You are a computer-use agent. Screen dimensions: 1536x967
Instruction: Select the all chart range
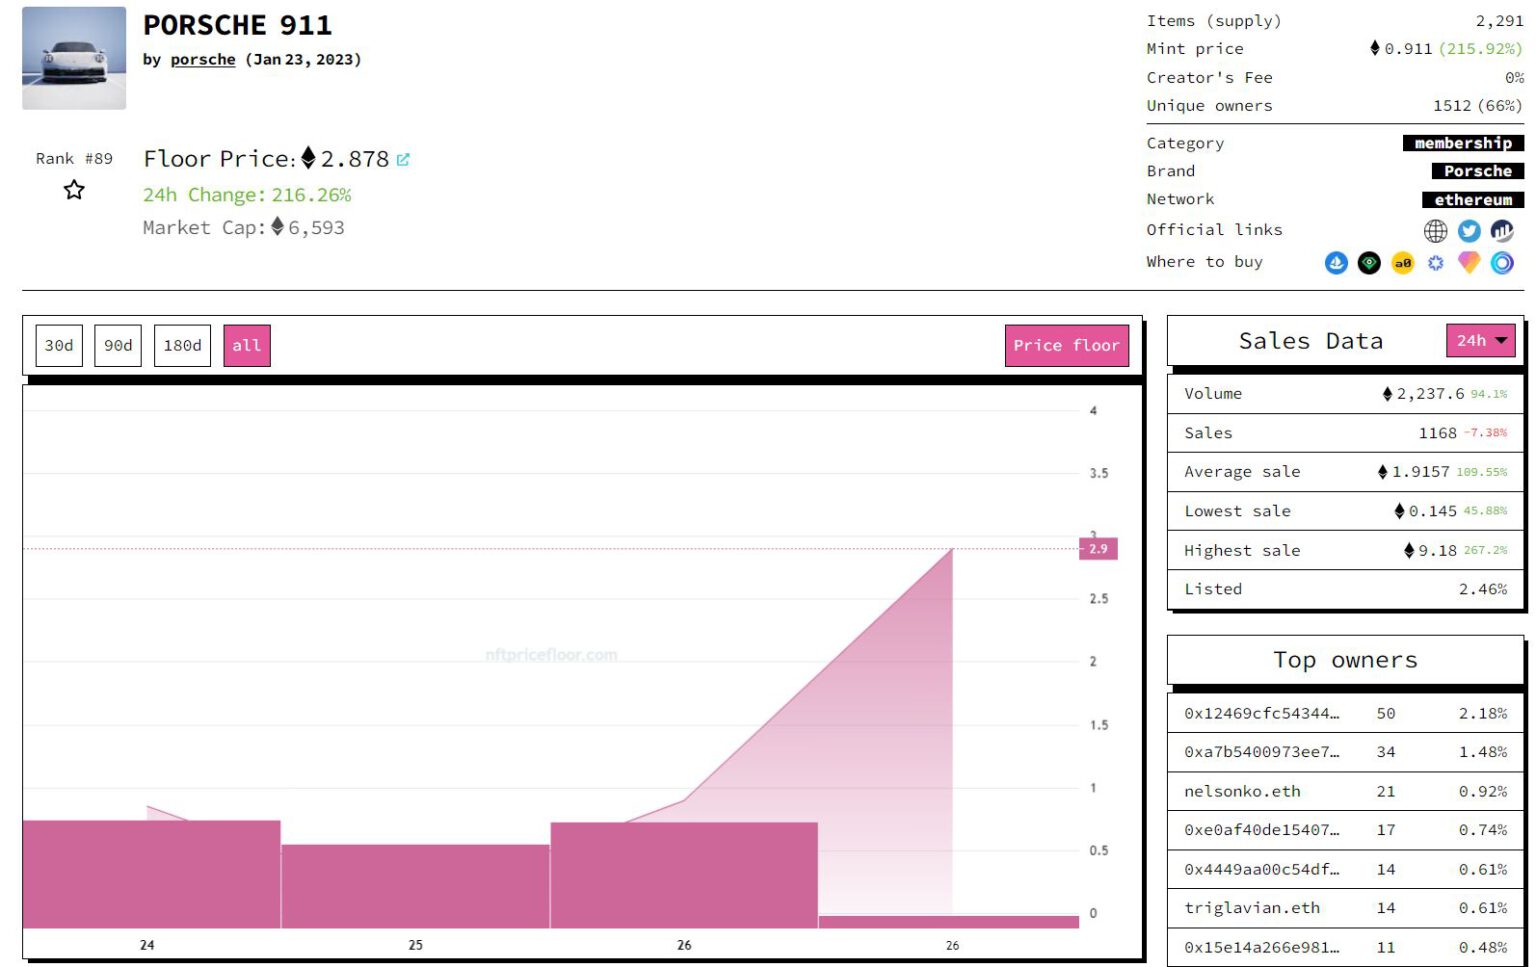(247, 346)
